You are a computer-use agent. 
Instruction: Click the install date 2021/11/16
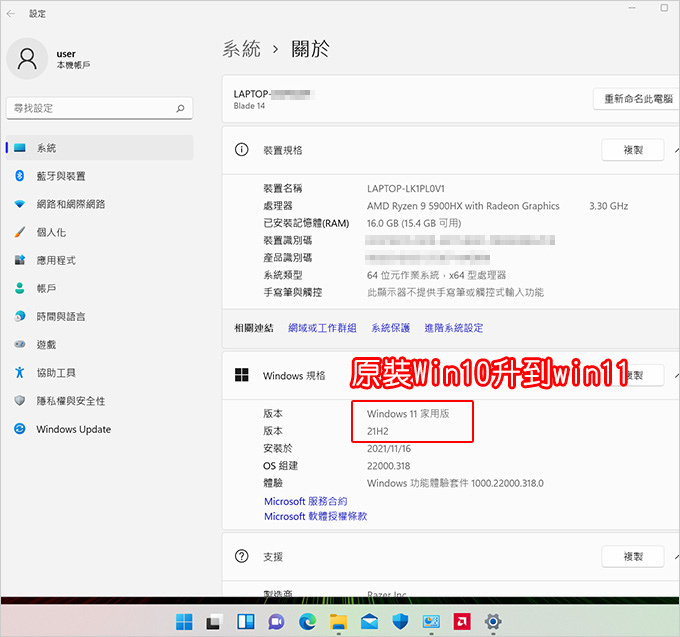[389, 449]
